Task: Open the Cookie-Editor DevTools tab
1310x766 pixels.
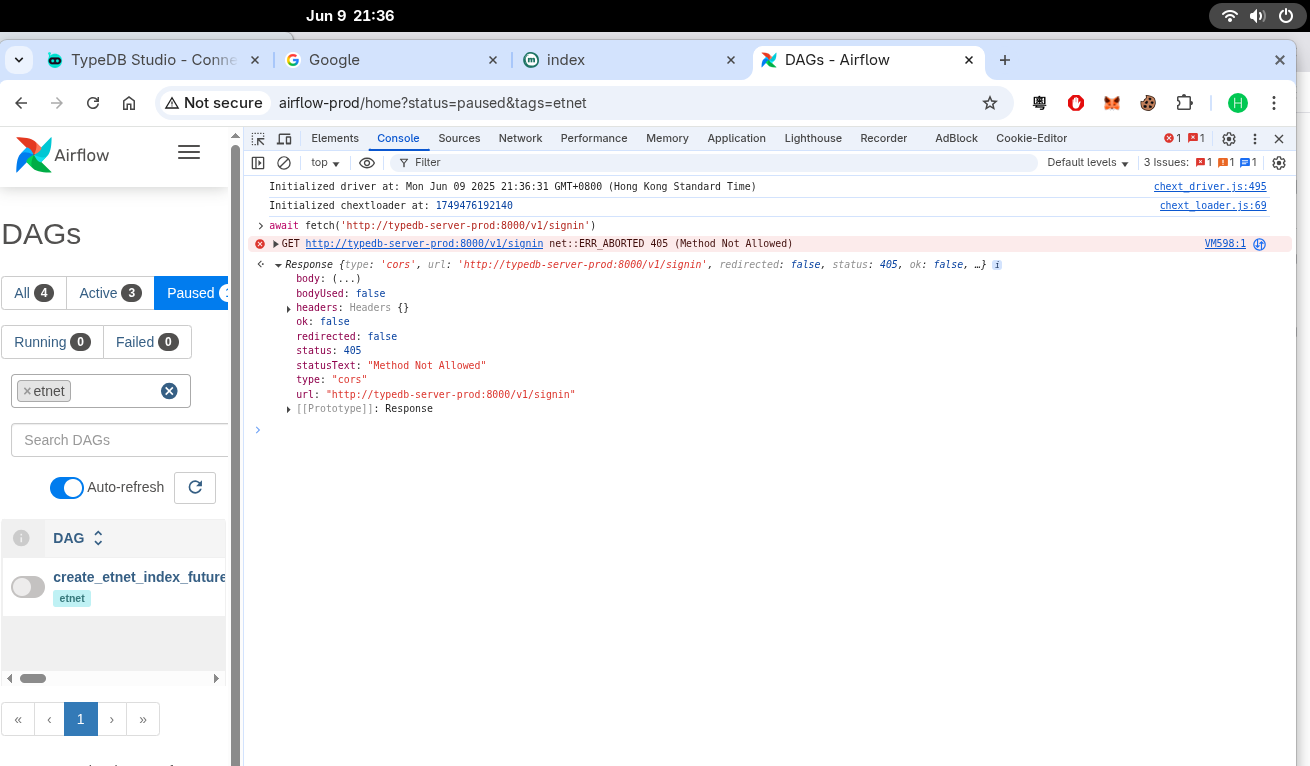Action: (1031, 139)
